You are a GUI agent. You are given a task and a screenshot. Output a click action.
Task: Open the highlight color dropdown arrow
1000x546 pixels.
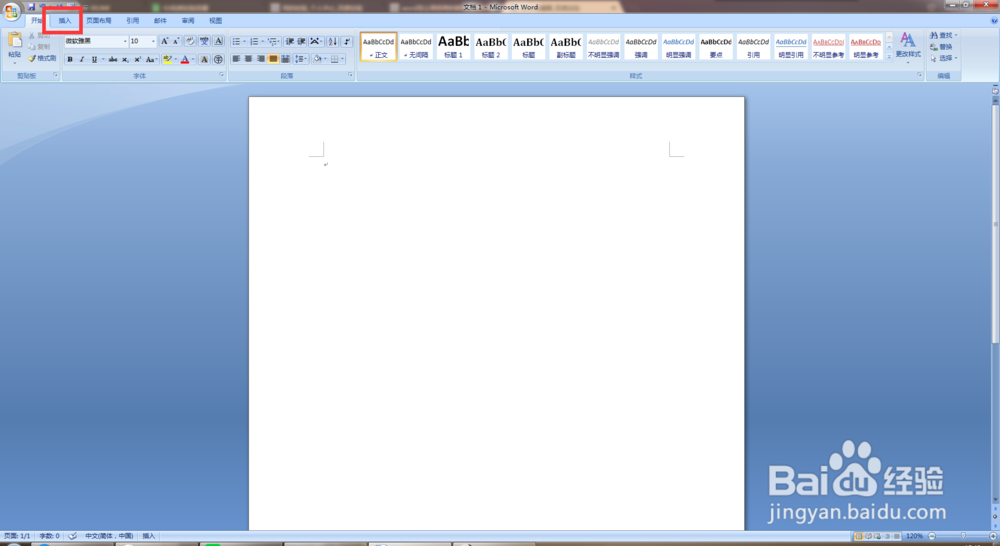click(x=175, y=59)
